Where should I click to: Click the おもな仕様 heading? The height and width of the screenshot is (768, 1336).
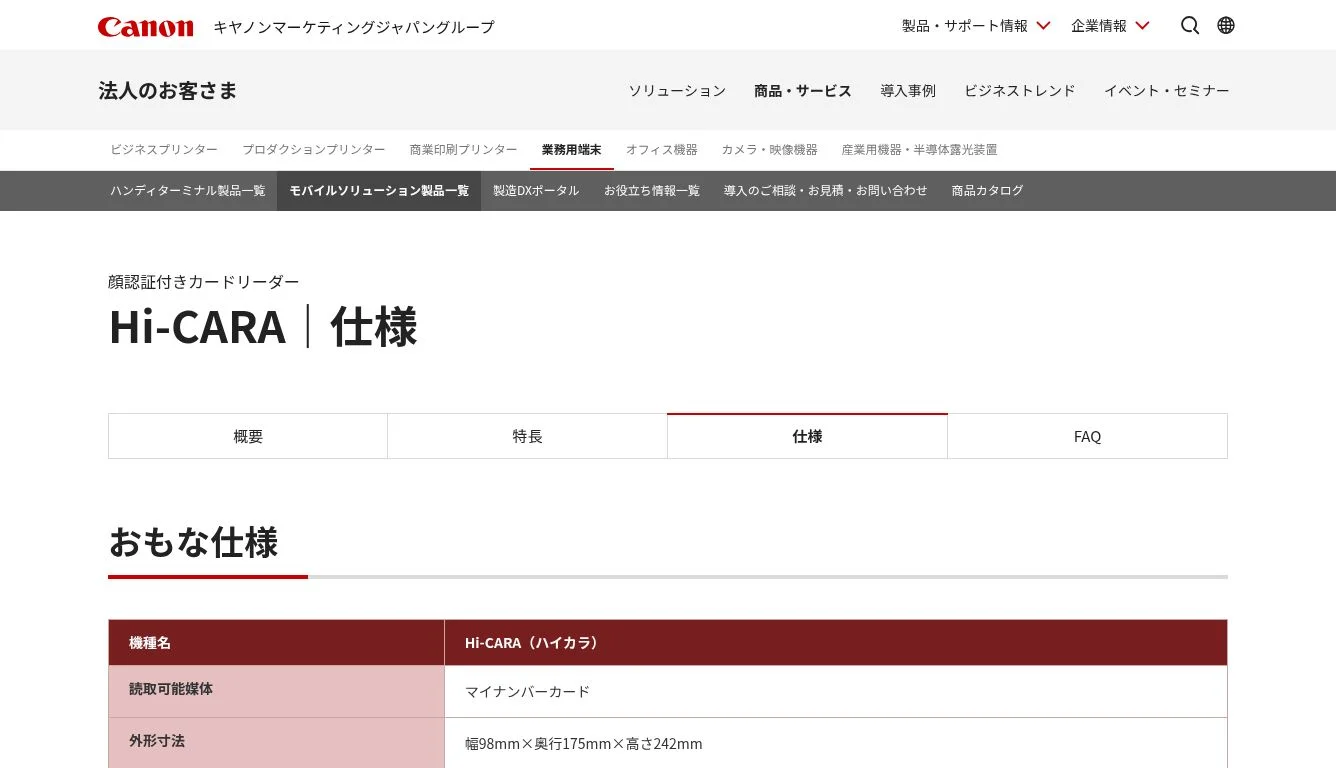point(194,542)
